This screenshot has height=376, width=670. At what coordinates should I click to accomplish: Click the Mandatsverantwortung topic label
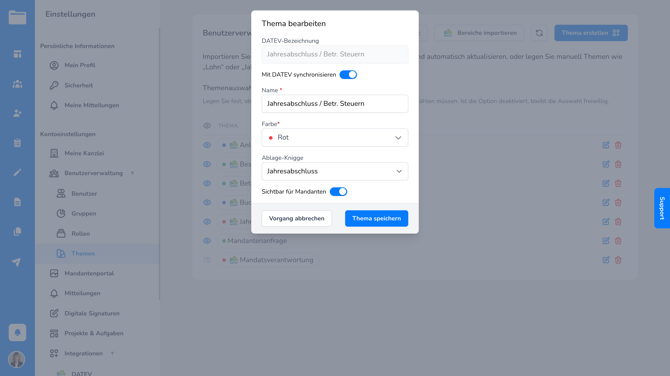tap(276, 260)
